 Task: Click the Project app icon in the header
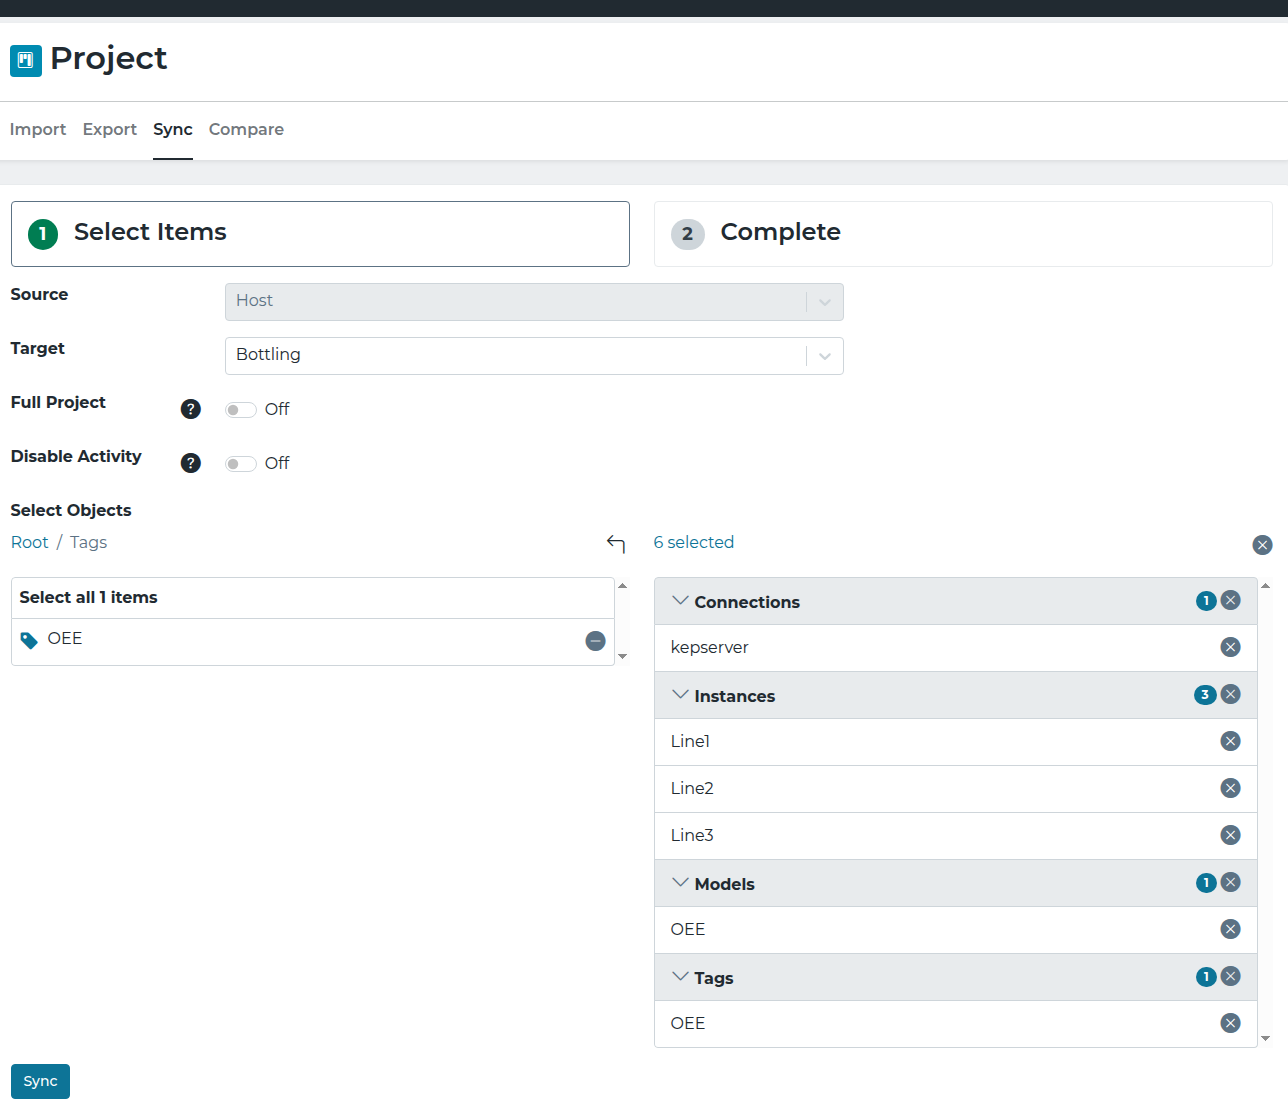pyautogui.click(x=25, y=60)
